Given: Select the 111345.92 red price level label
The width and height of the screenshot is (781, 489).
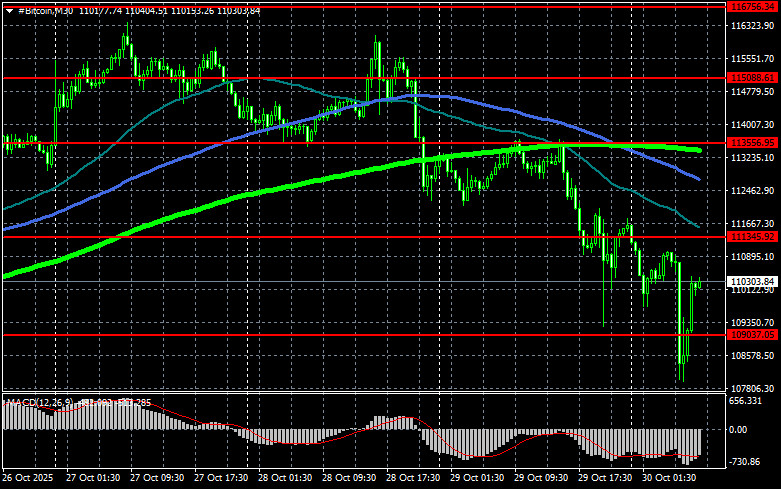Looking at the screenshot, I should click(x=752, y=237).
